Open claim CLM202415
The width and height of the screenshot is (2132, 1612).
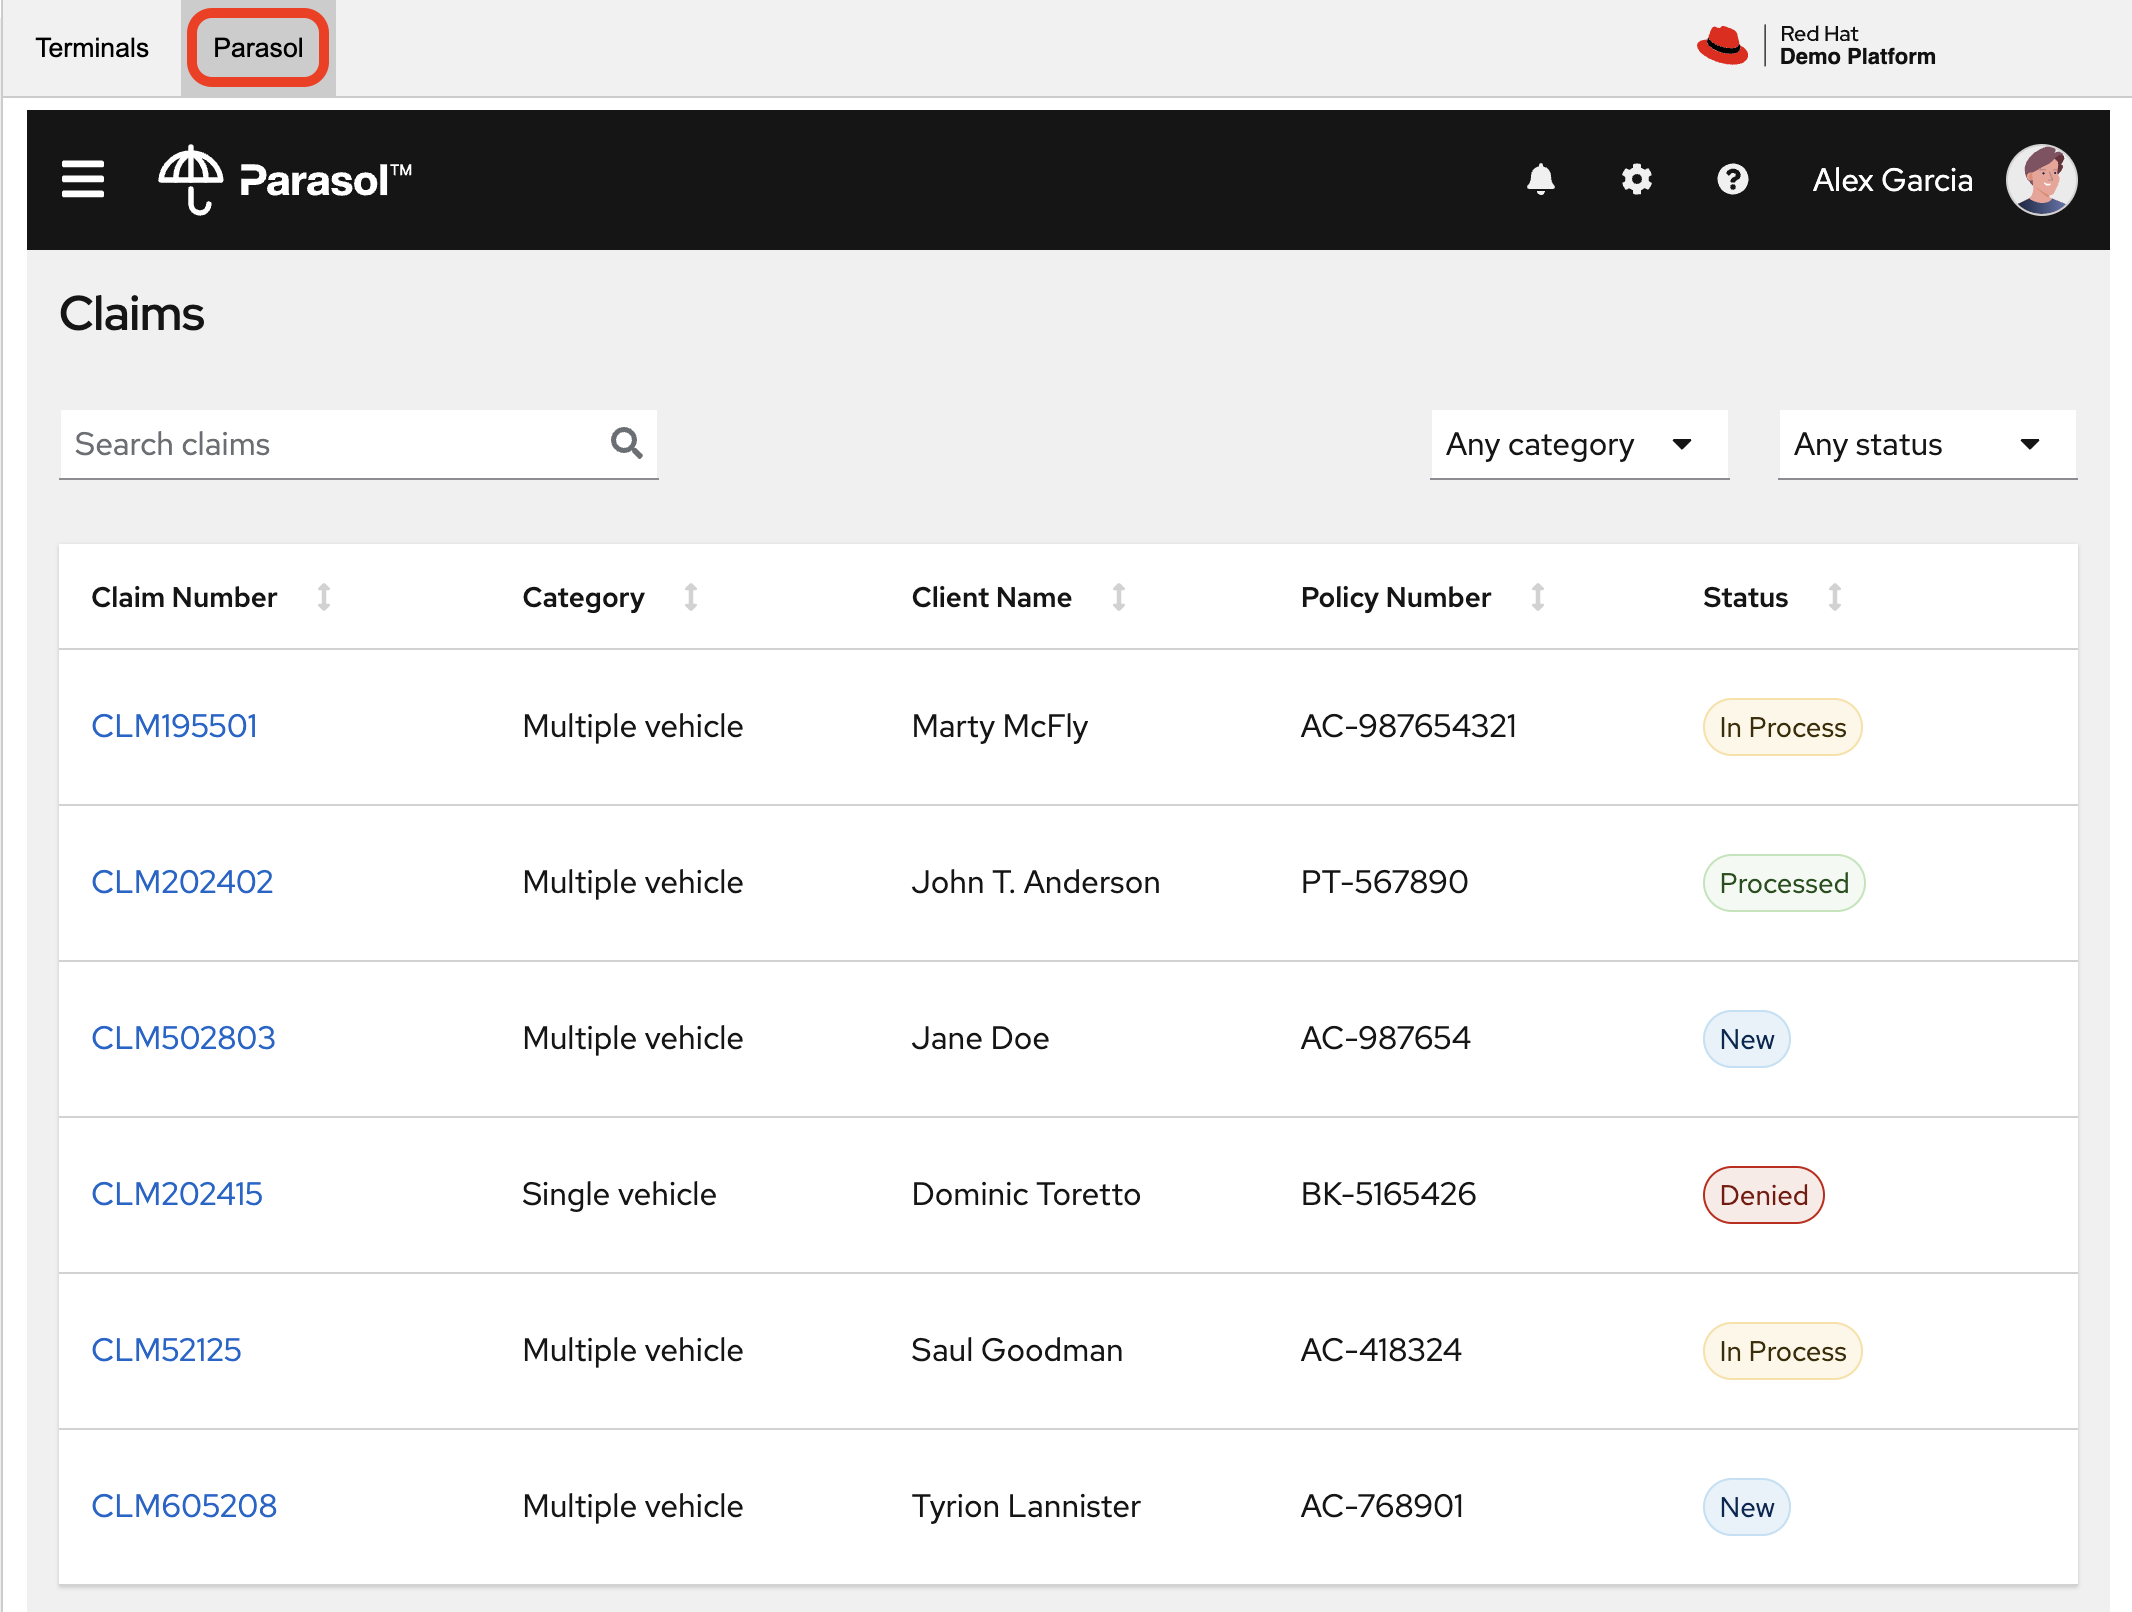(177, 1194)
